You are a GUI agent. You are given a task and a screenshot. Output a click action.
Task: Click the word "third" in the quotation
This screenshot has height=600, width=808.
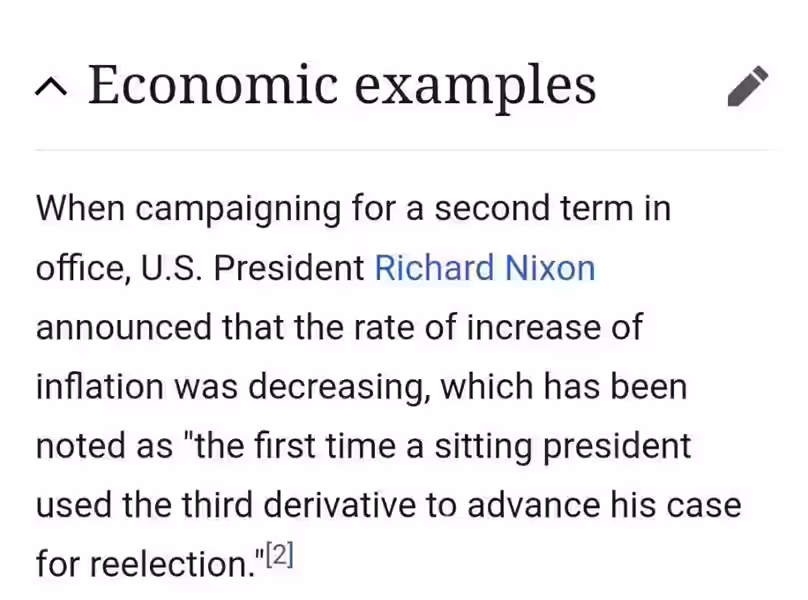pos(217,505)
